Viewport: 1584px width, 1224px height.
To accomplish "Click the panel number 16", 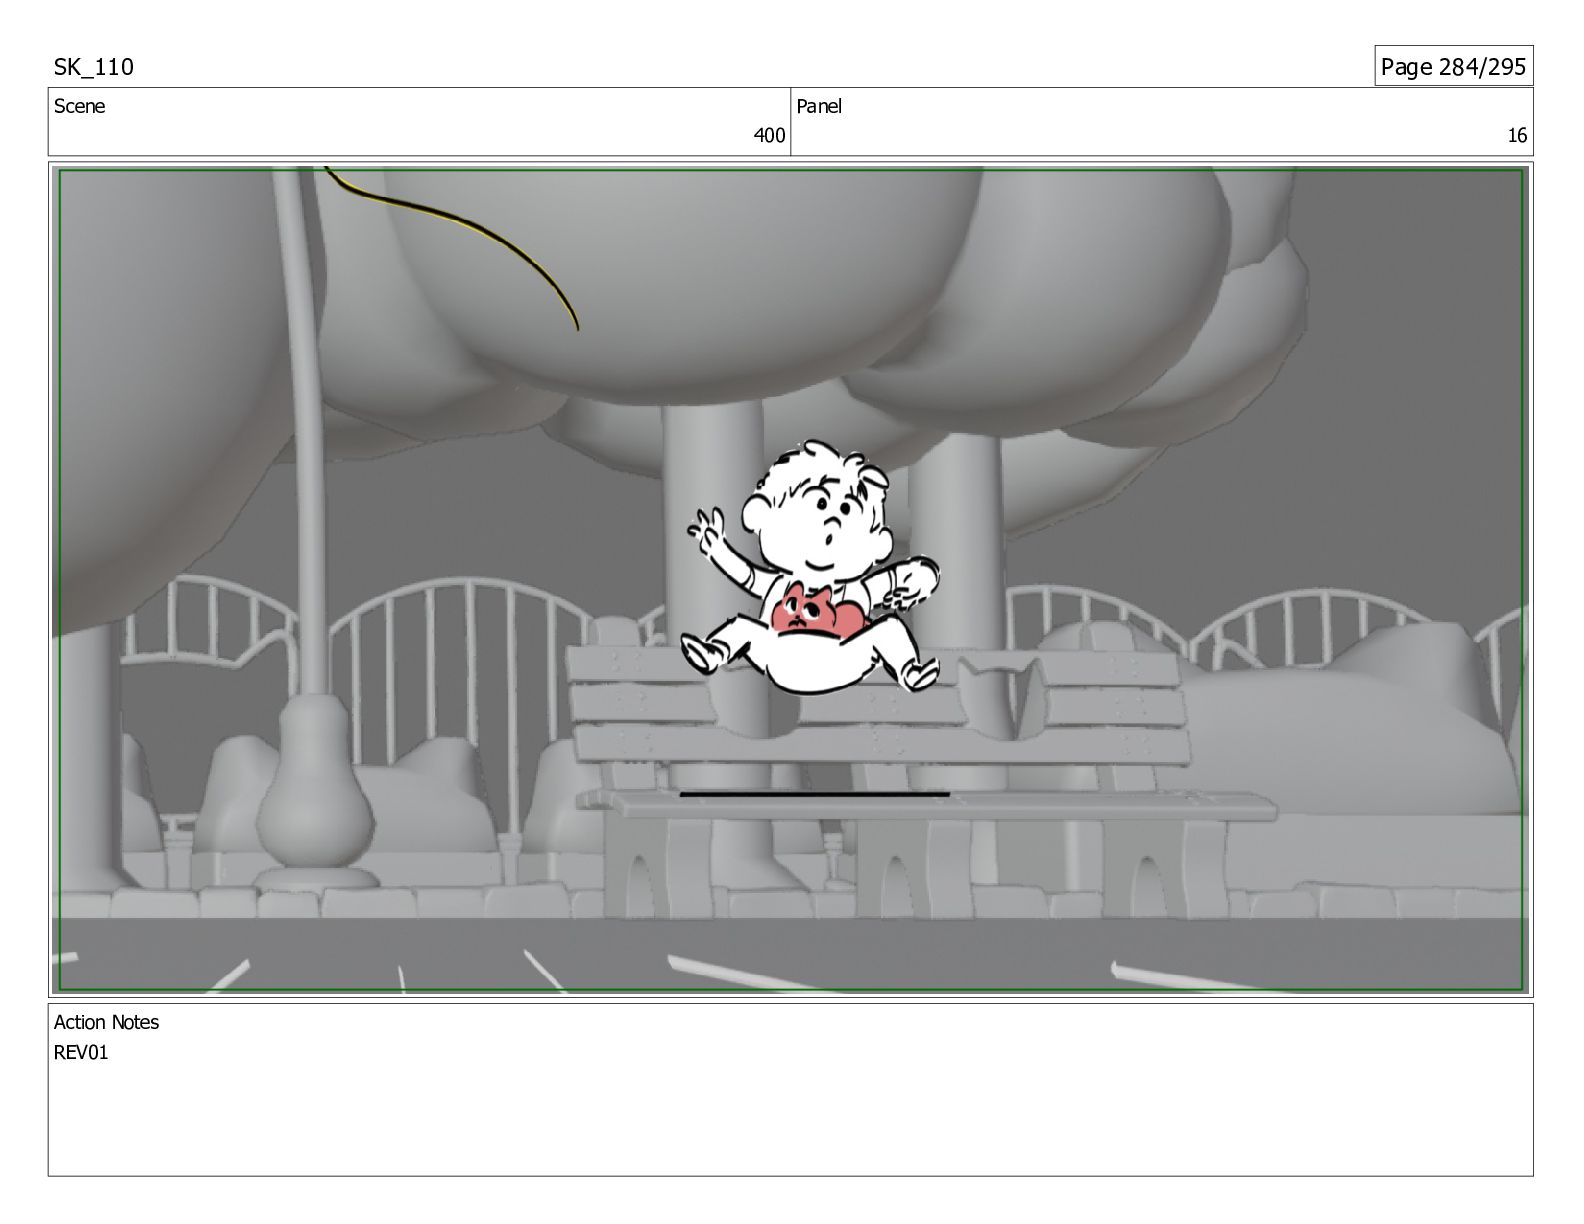I will click(1517, 136).
